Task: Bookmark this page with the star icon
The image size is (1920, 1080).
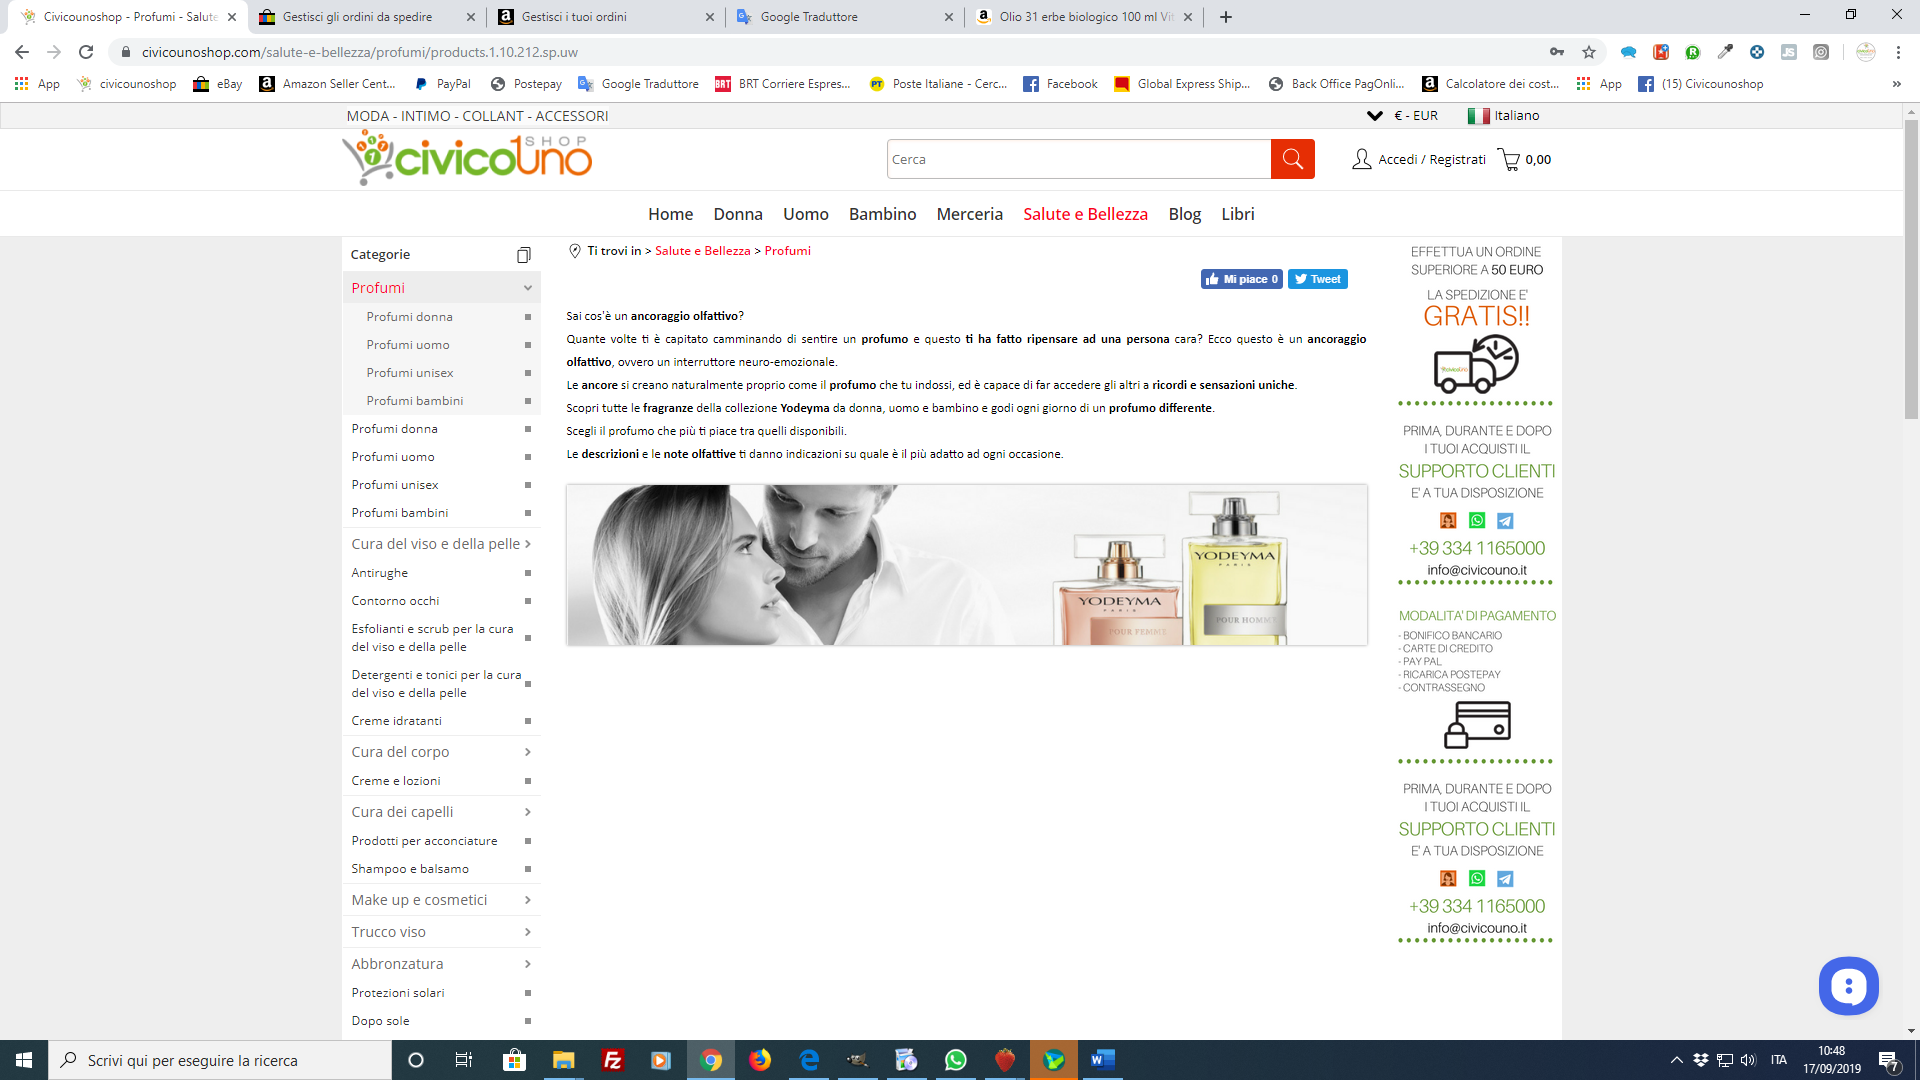Action: coord(1589,52)
